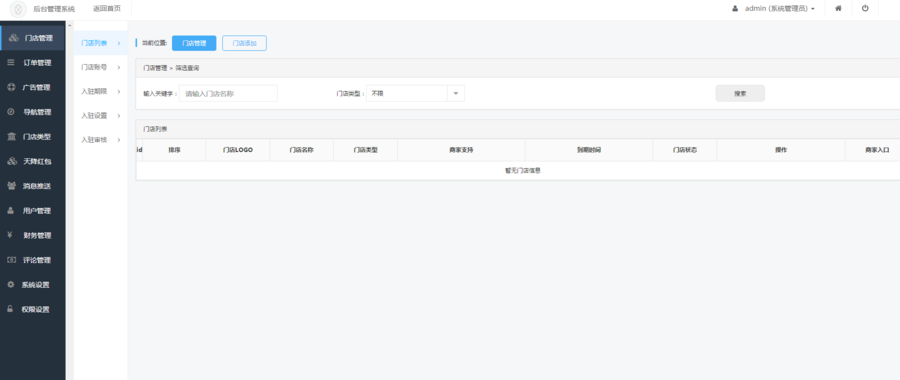The height and width of the screenshot is (380, 900).
Task: Click the lock icon beside 权限设置
Action: click(10, 309)
